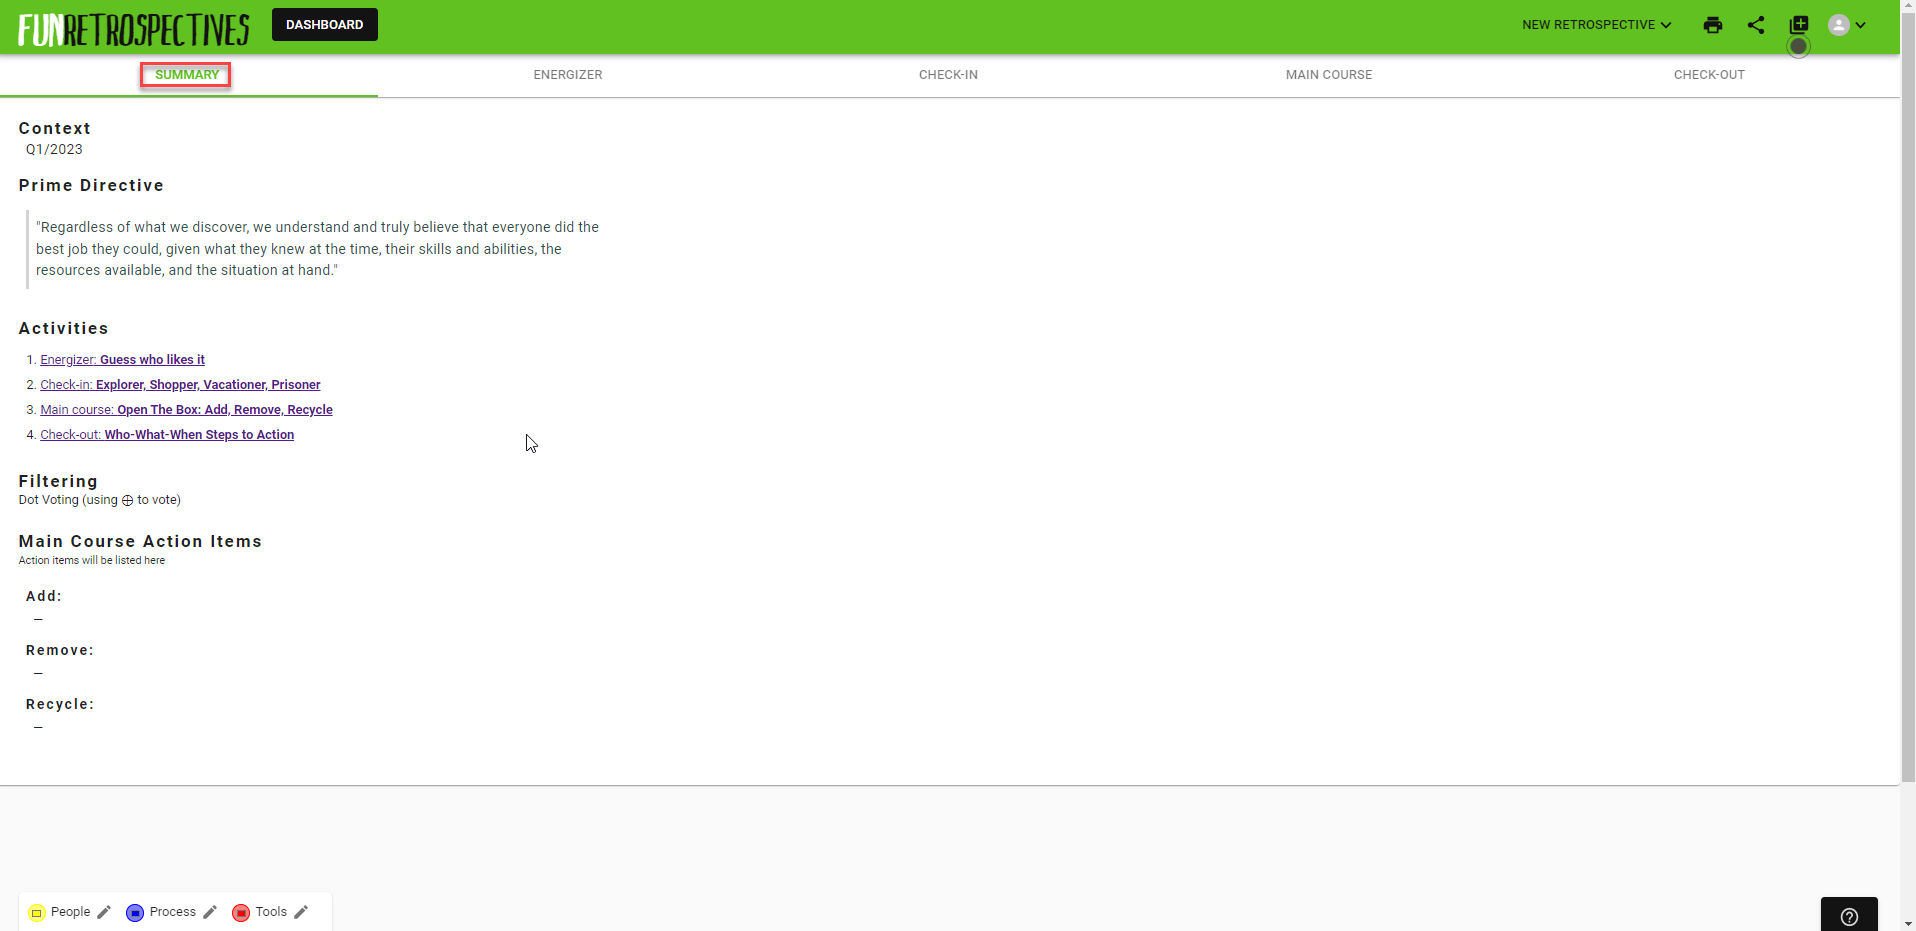Image resolution: width=1916 pixels, height=931 pixels.
Task: Open the Check-out: Who-What-When Steps to Action link
Action: [x=167, y=435]
